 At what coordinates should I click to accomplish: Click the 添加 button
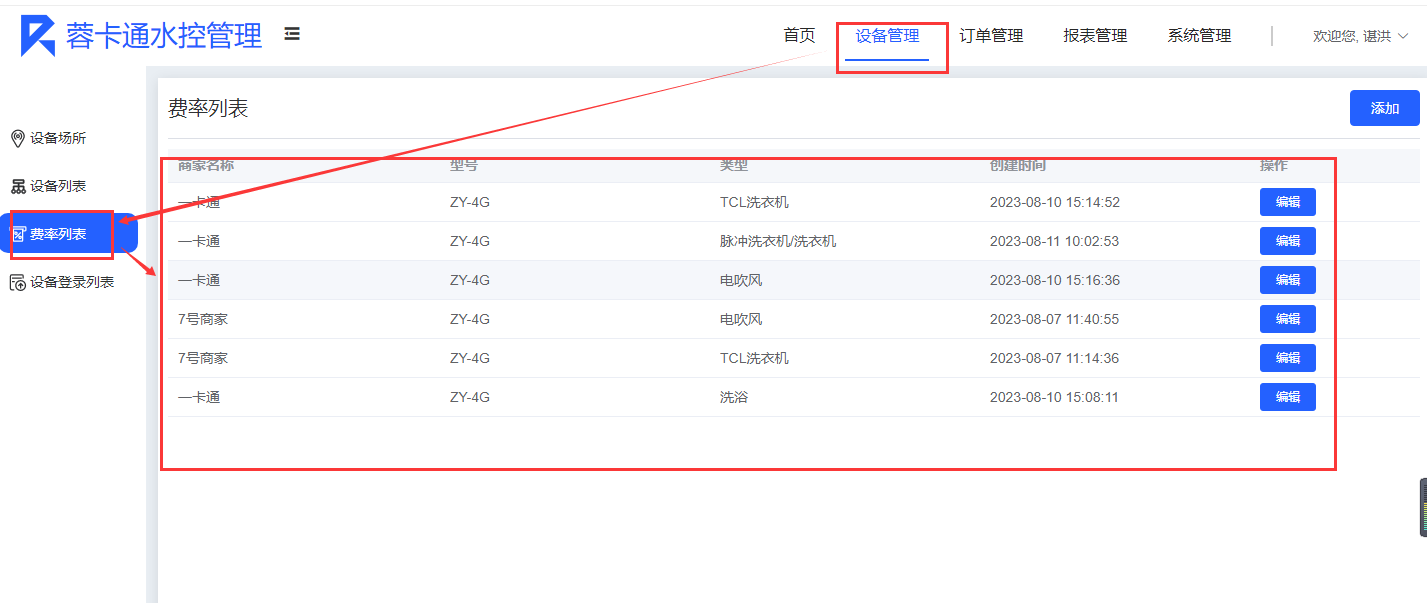(1384, 108)
